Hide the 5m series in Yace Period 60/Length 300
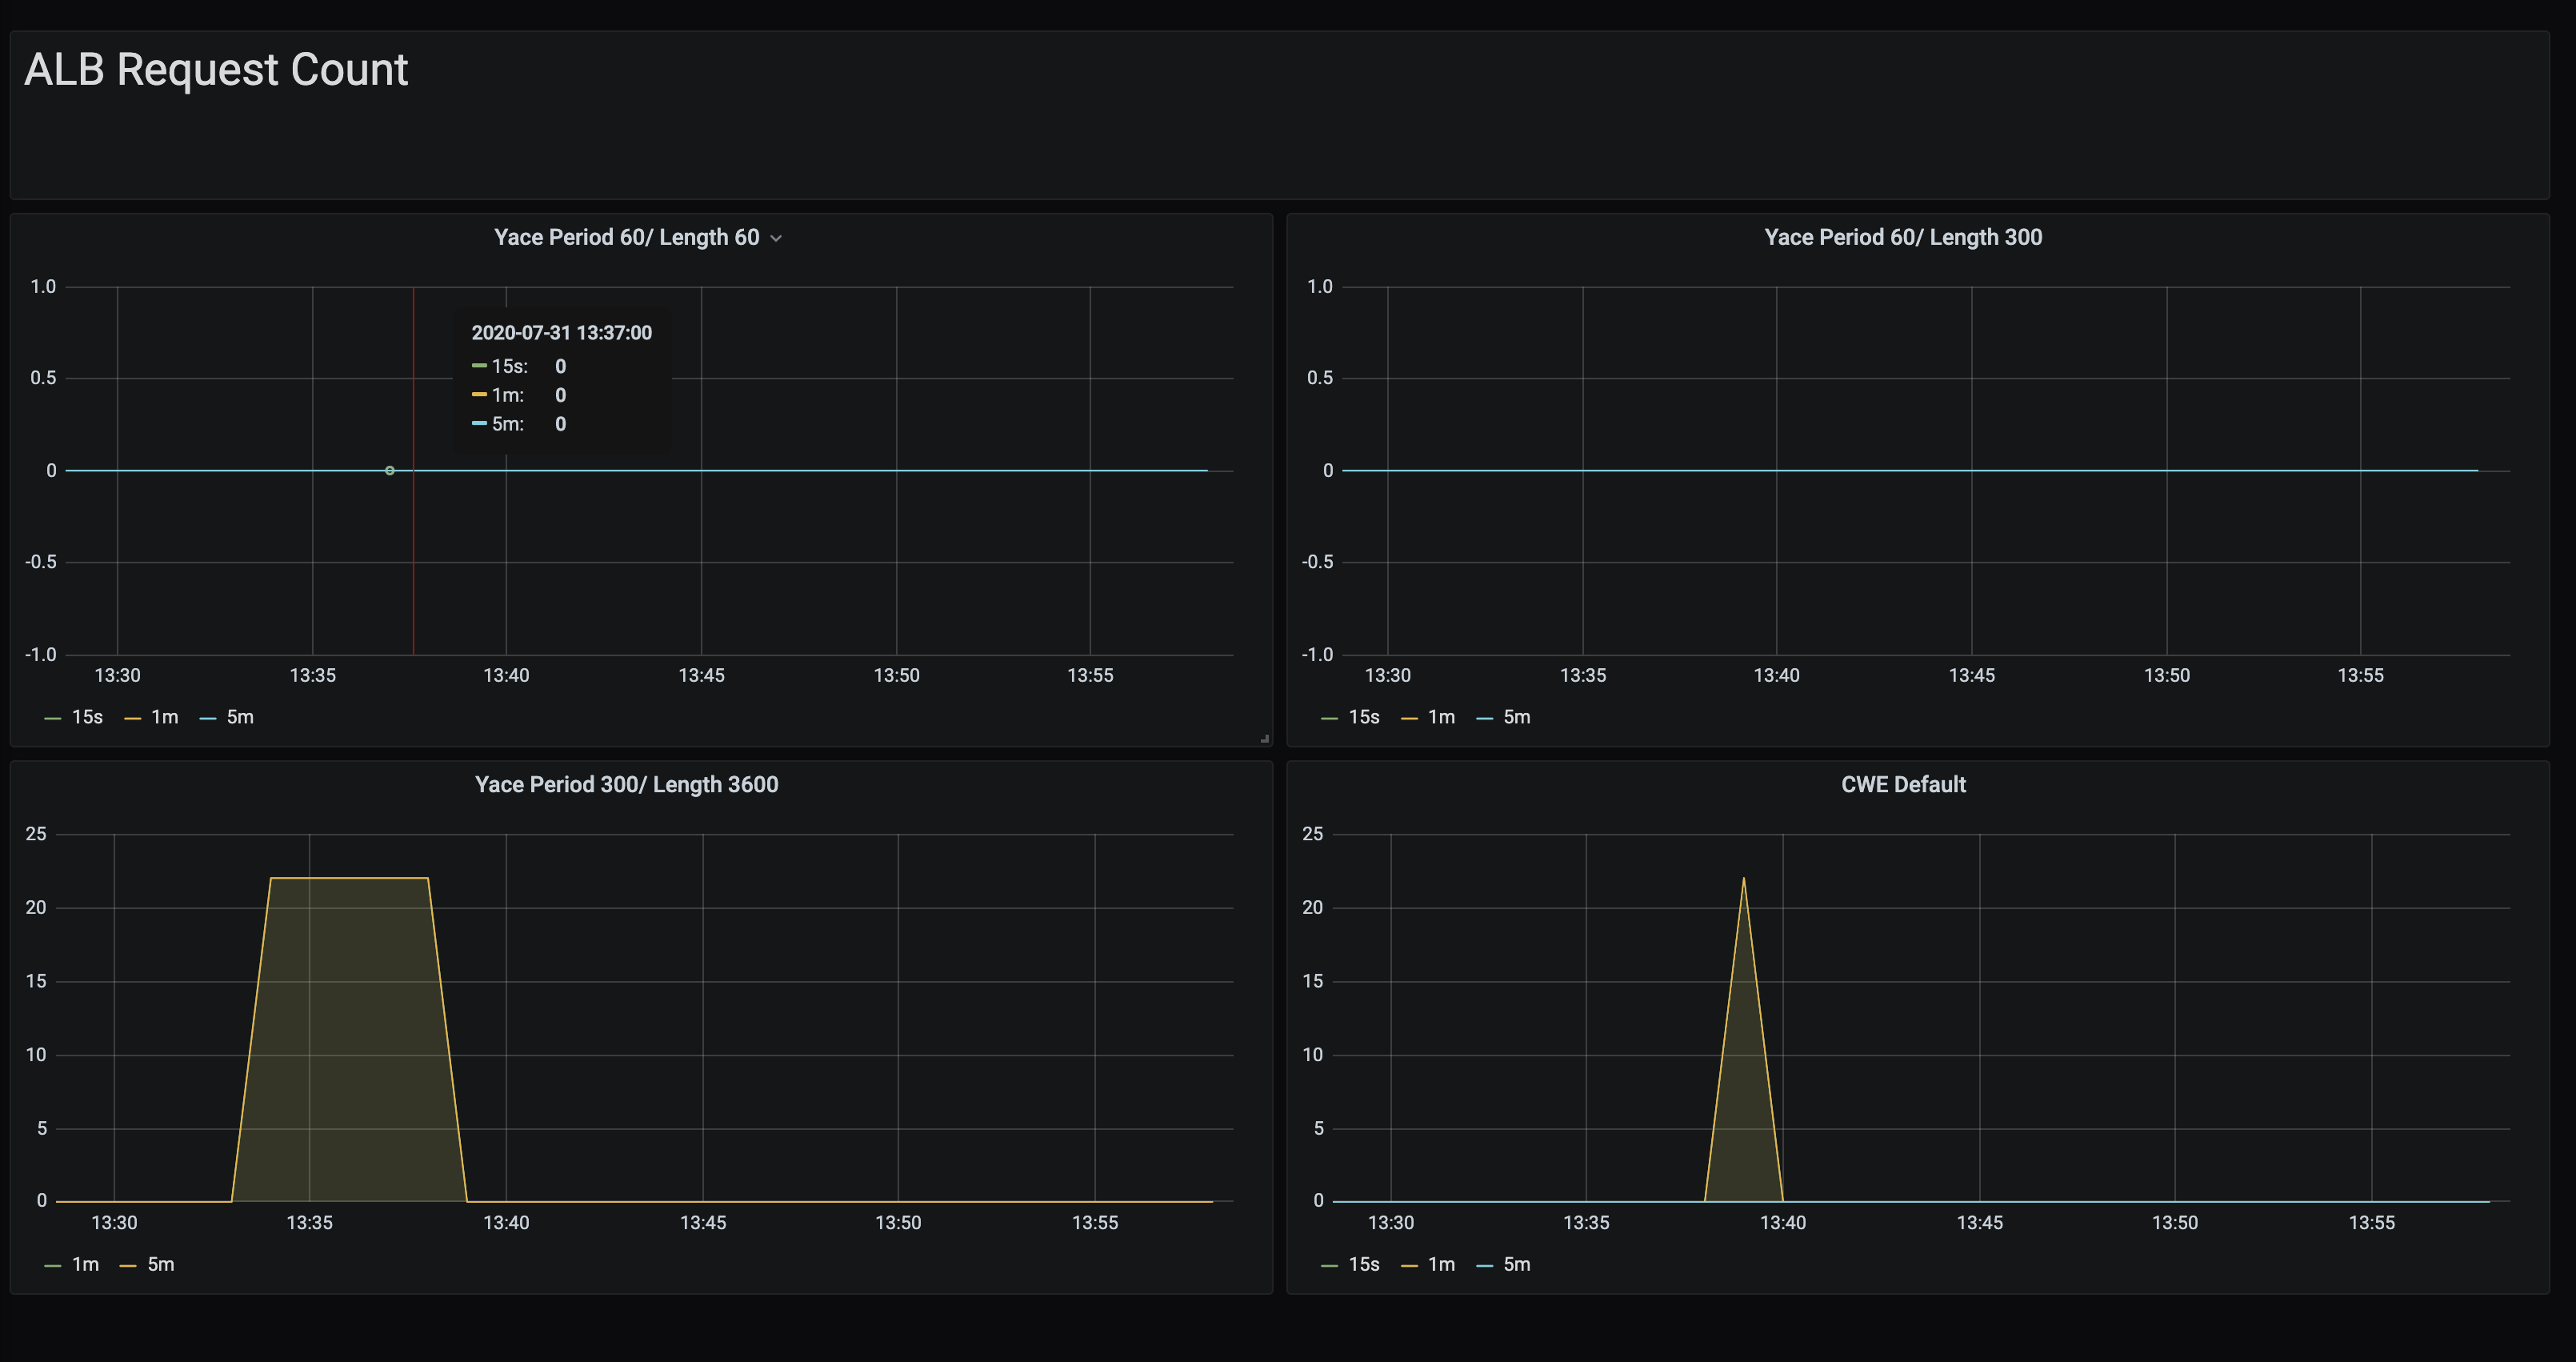This screenshot has height=1362, width=2576. coord(1517,717)
